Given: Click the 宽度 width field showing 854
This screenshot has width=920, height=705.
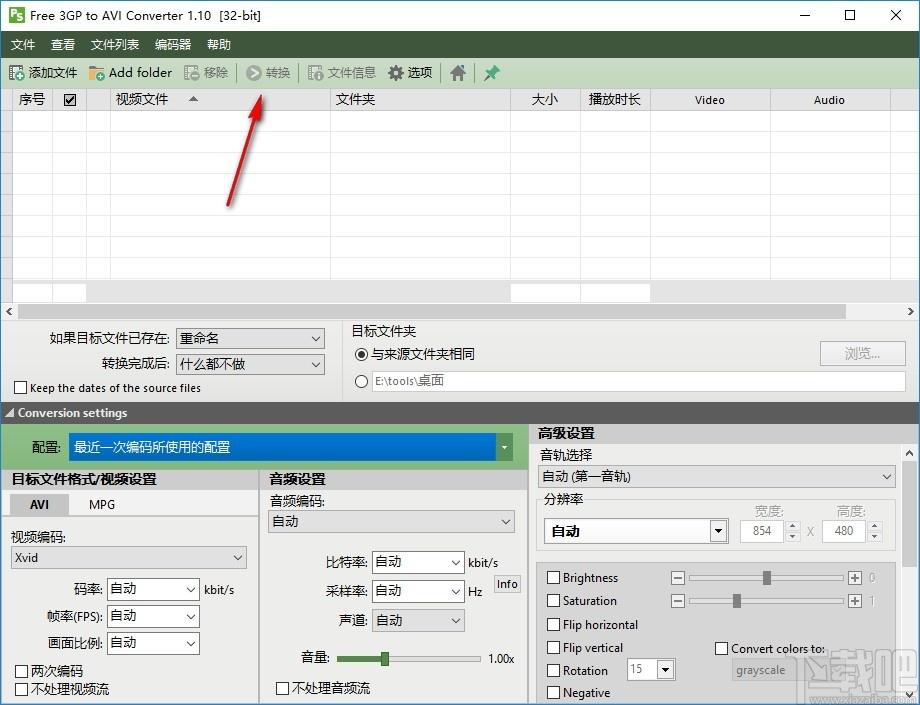Looking at the screenshot, I should 762,531.
